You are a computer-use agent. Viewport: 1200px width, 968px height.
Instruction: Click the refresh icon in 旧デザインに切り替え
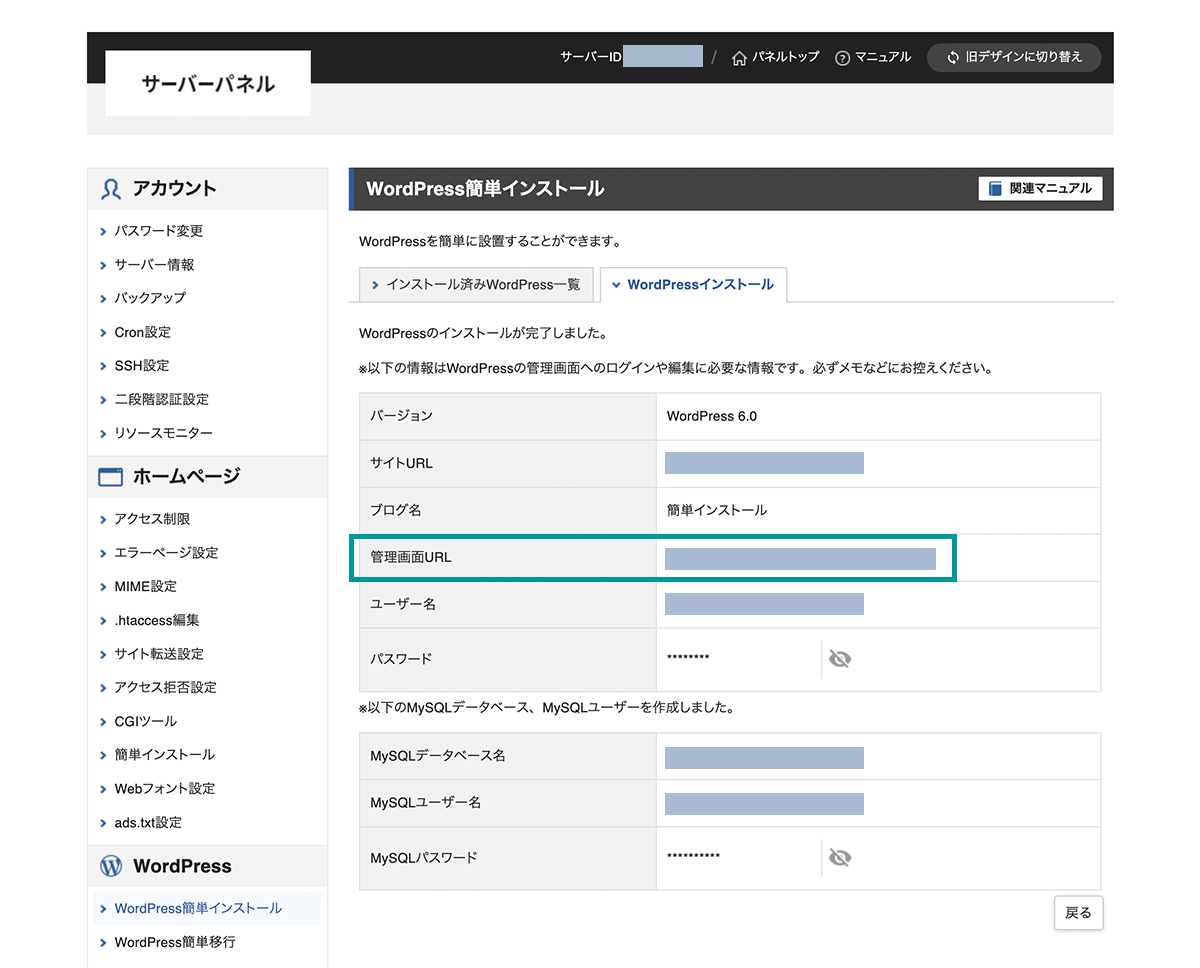(953, 58)
